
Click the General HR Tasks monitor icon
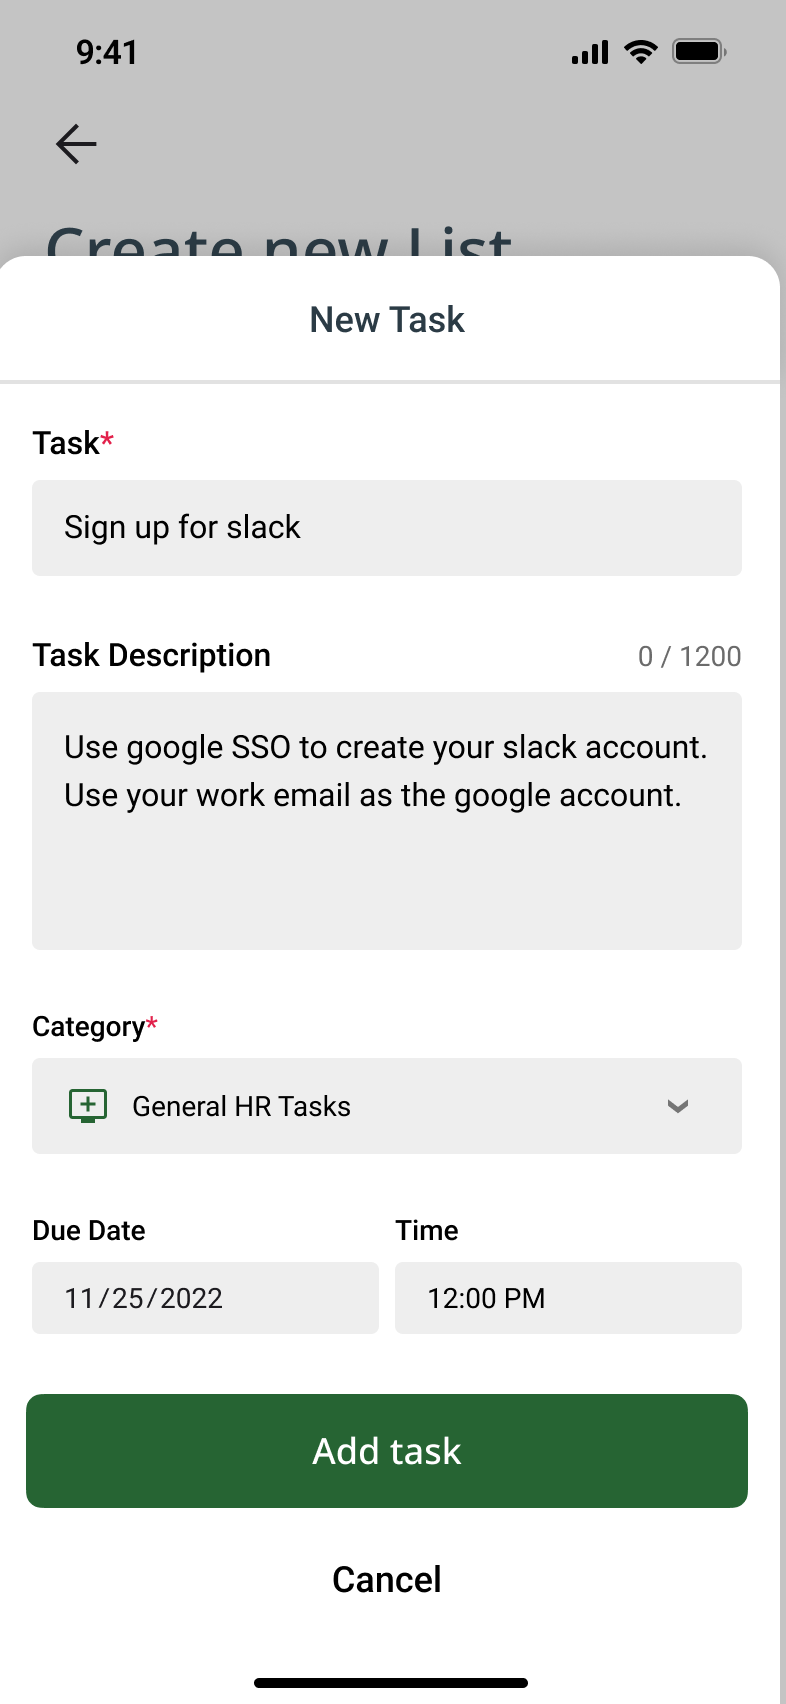pos(88,1106)
